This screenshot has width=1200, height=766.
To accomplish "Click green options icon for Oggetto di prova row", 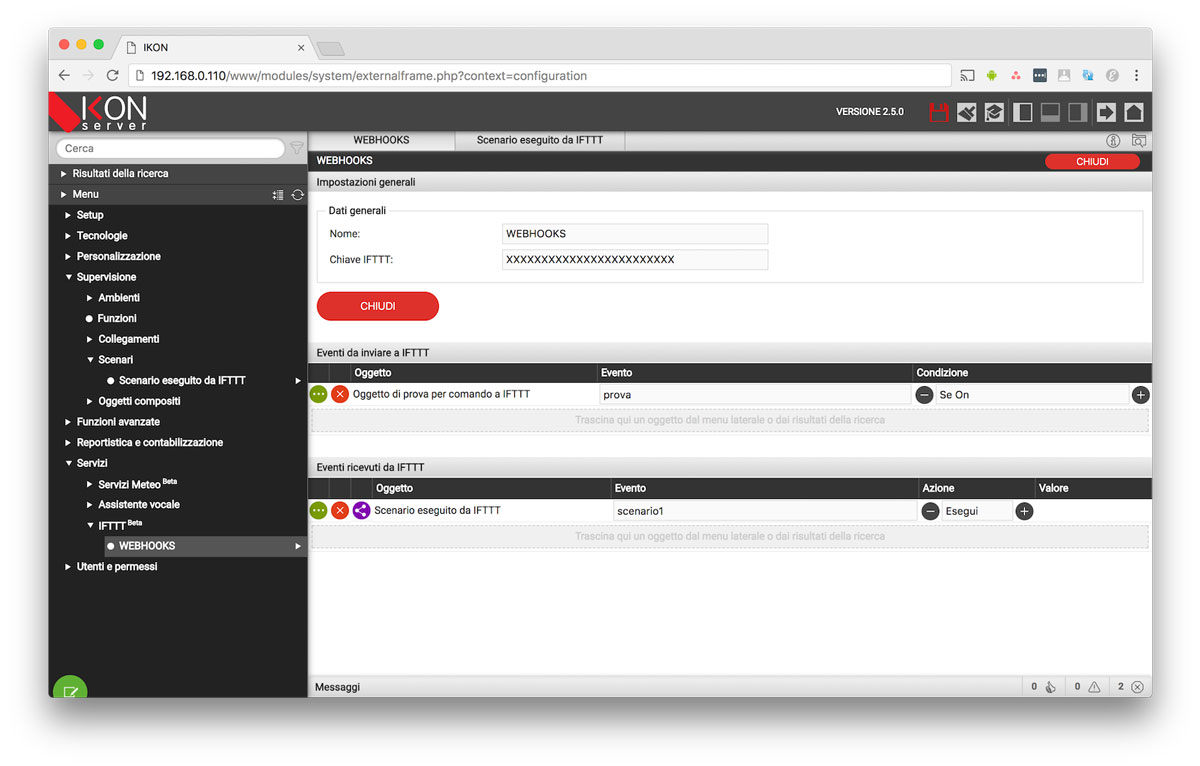I will 319,395.
